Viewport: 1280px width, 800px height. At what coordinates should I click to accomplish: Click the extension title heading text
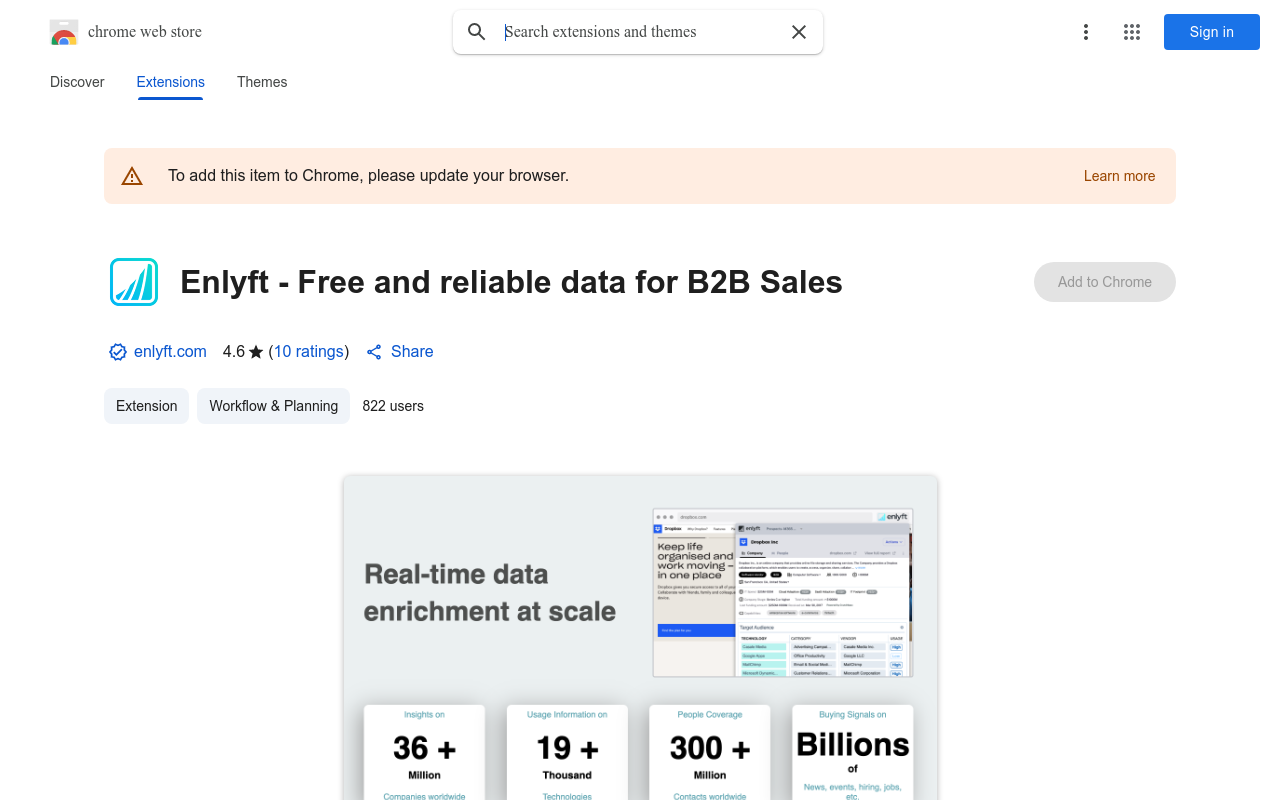511,282
